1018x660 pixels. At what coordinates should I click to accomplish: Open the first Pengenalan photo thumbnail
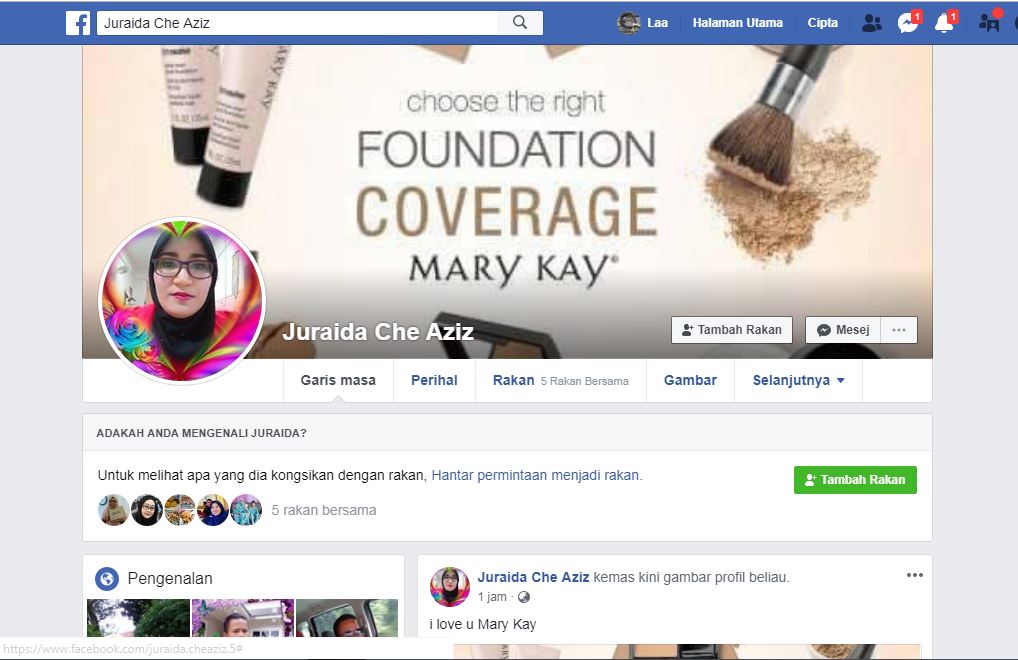click(x=138, y=618)
